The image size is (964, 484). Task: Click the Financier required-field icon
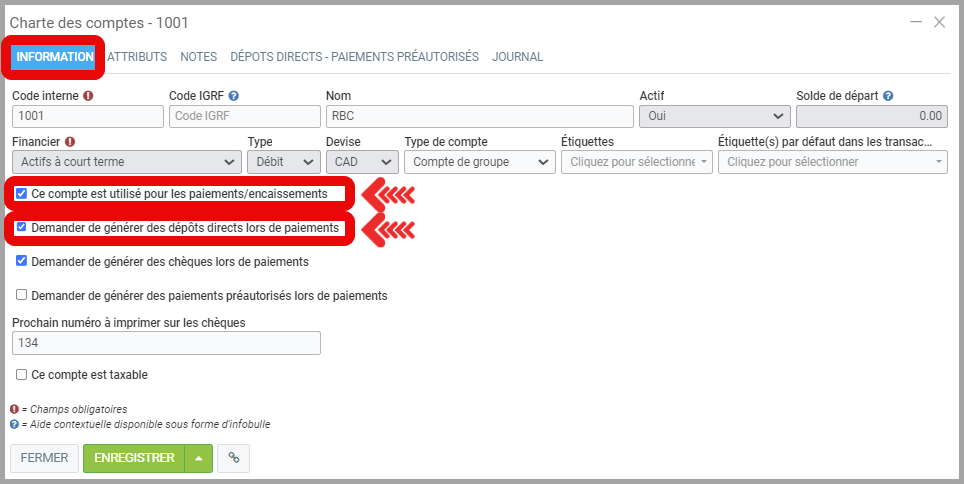70,142
